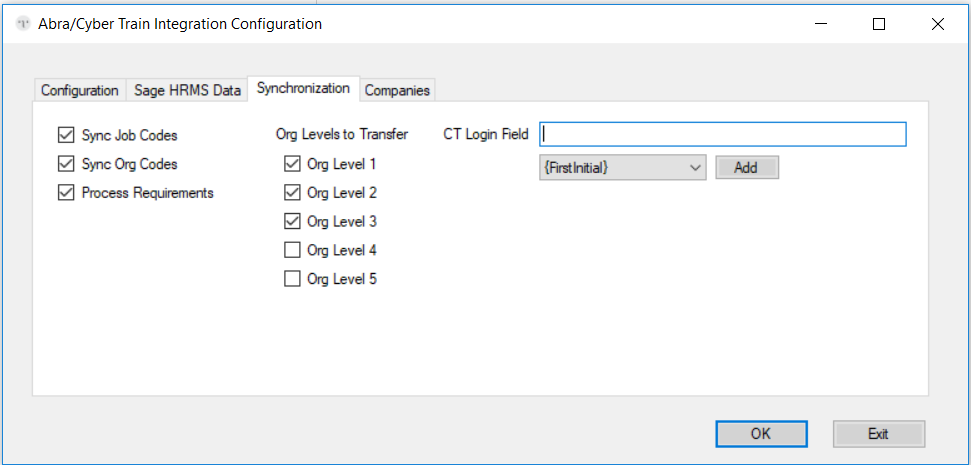Check the Org Level 5 box

(x=292, y=279)
